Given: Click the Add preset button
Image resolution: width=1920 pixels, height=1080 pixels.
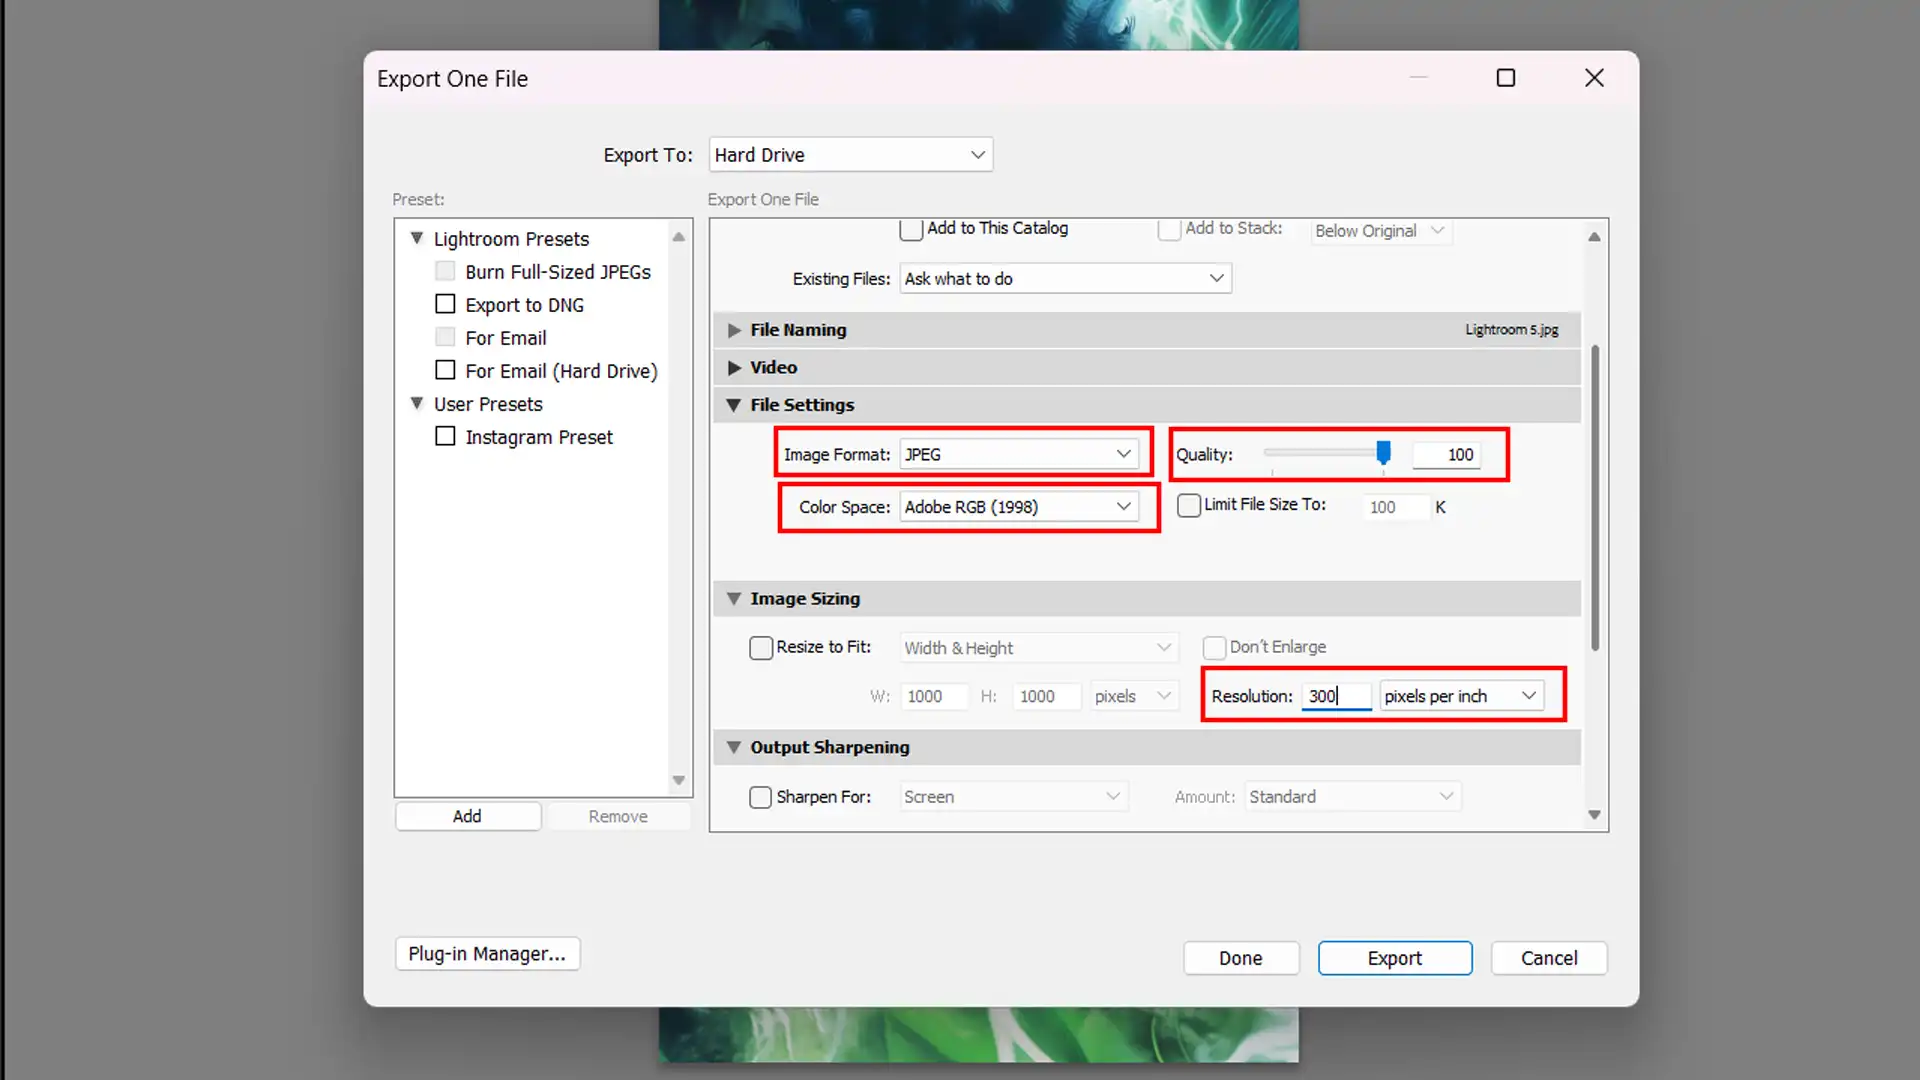Looking at the screenshot, I should point(467,815).
